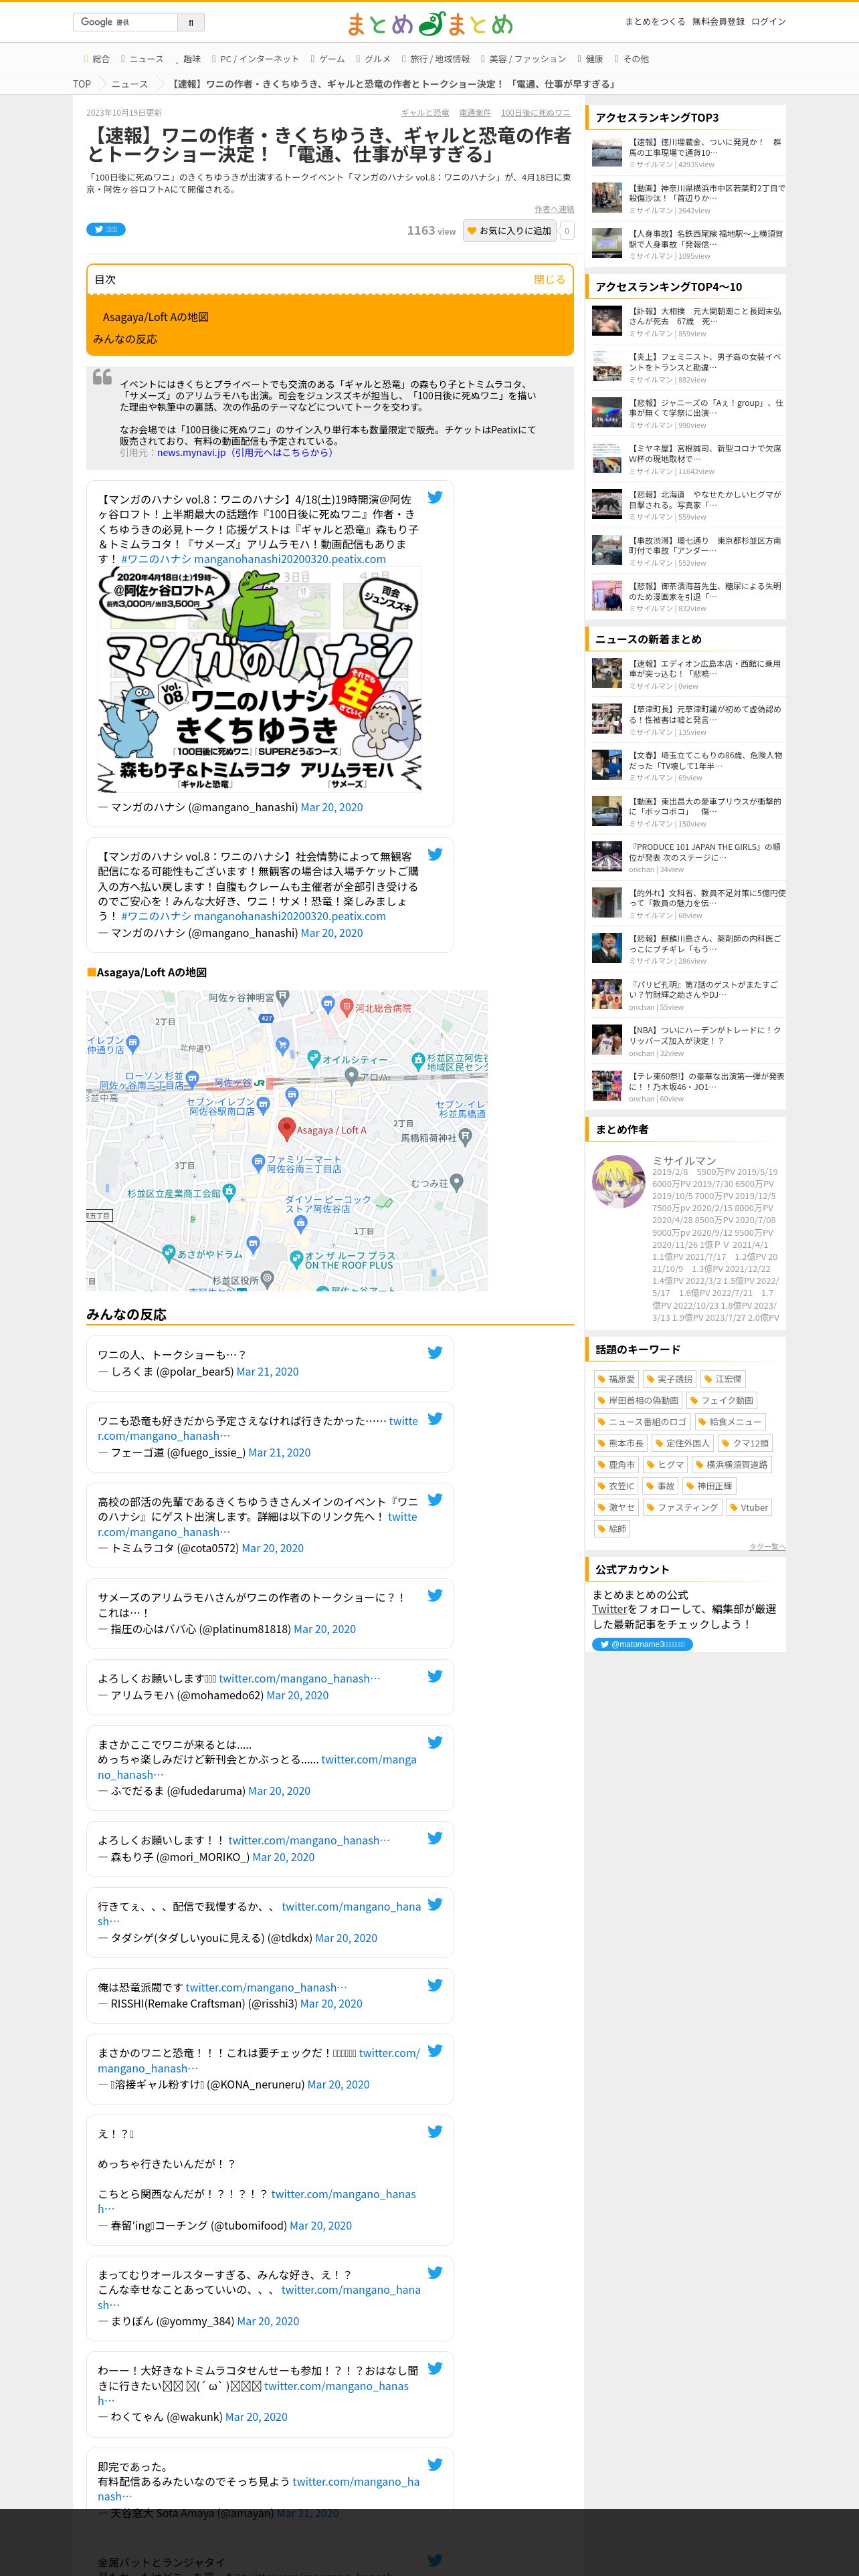The width and height of the screenshot is (859, 2576).
Task: Click Twitter icon on 森もり子 tweet
Action: point(435,1838)
